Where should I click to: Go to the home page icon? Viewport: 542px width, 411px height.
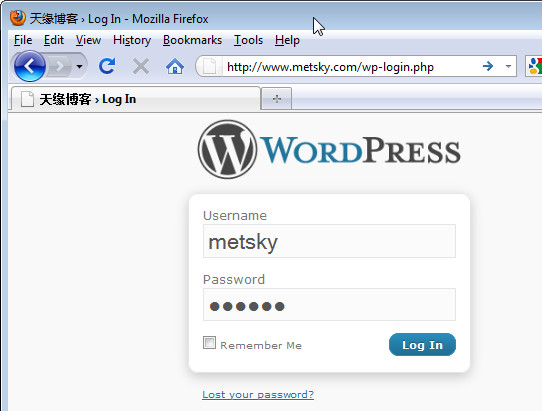click(x=175, y=66)
